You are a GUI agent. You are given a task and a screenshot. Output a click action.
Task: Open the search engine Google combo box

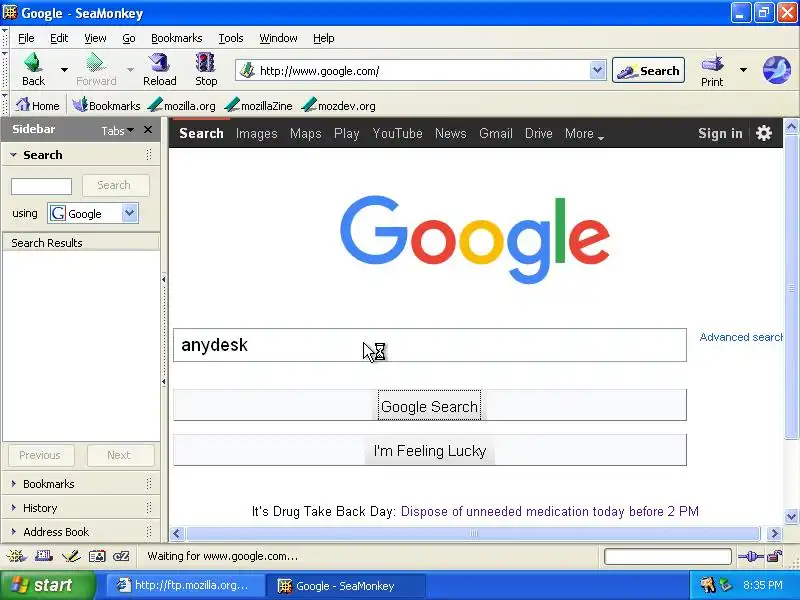[93, 213]
